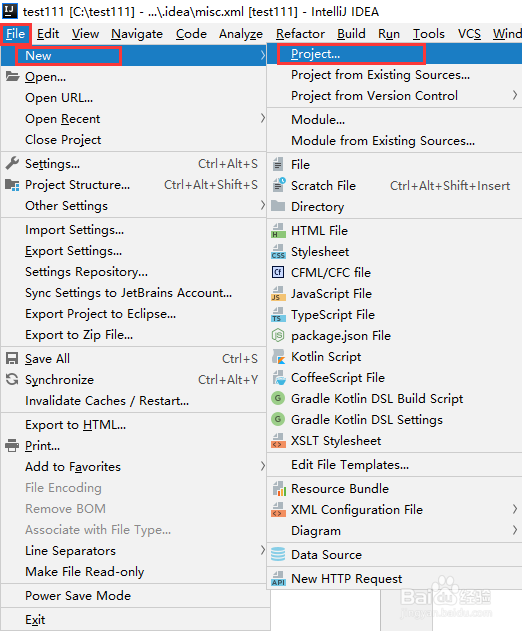Click the JavaScript File JS icon

[x=278, y=293]
